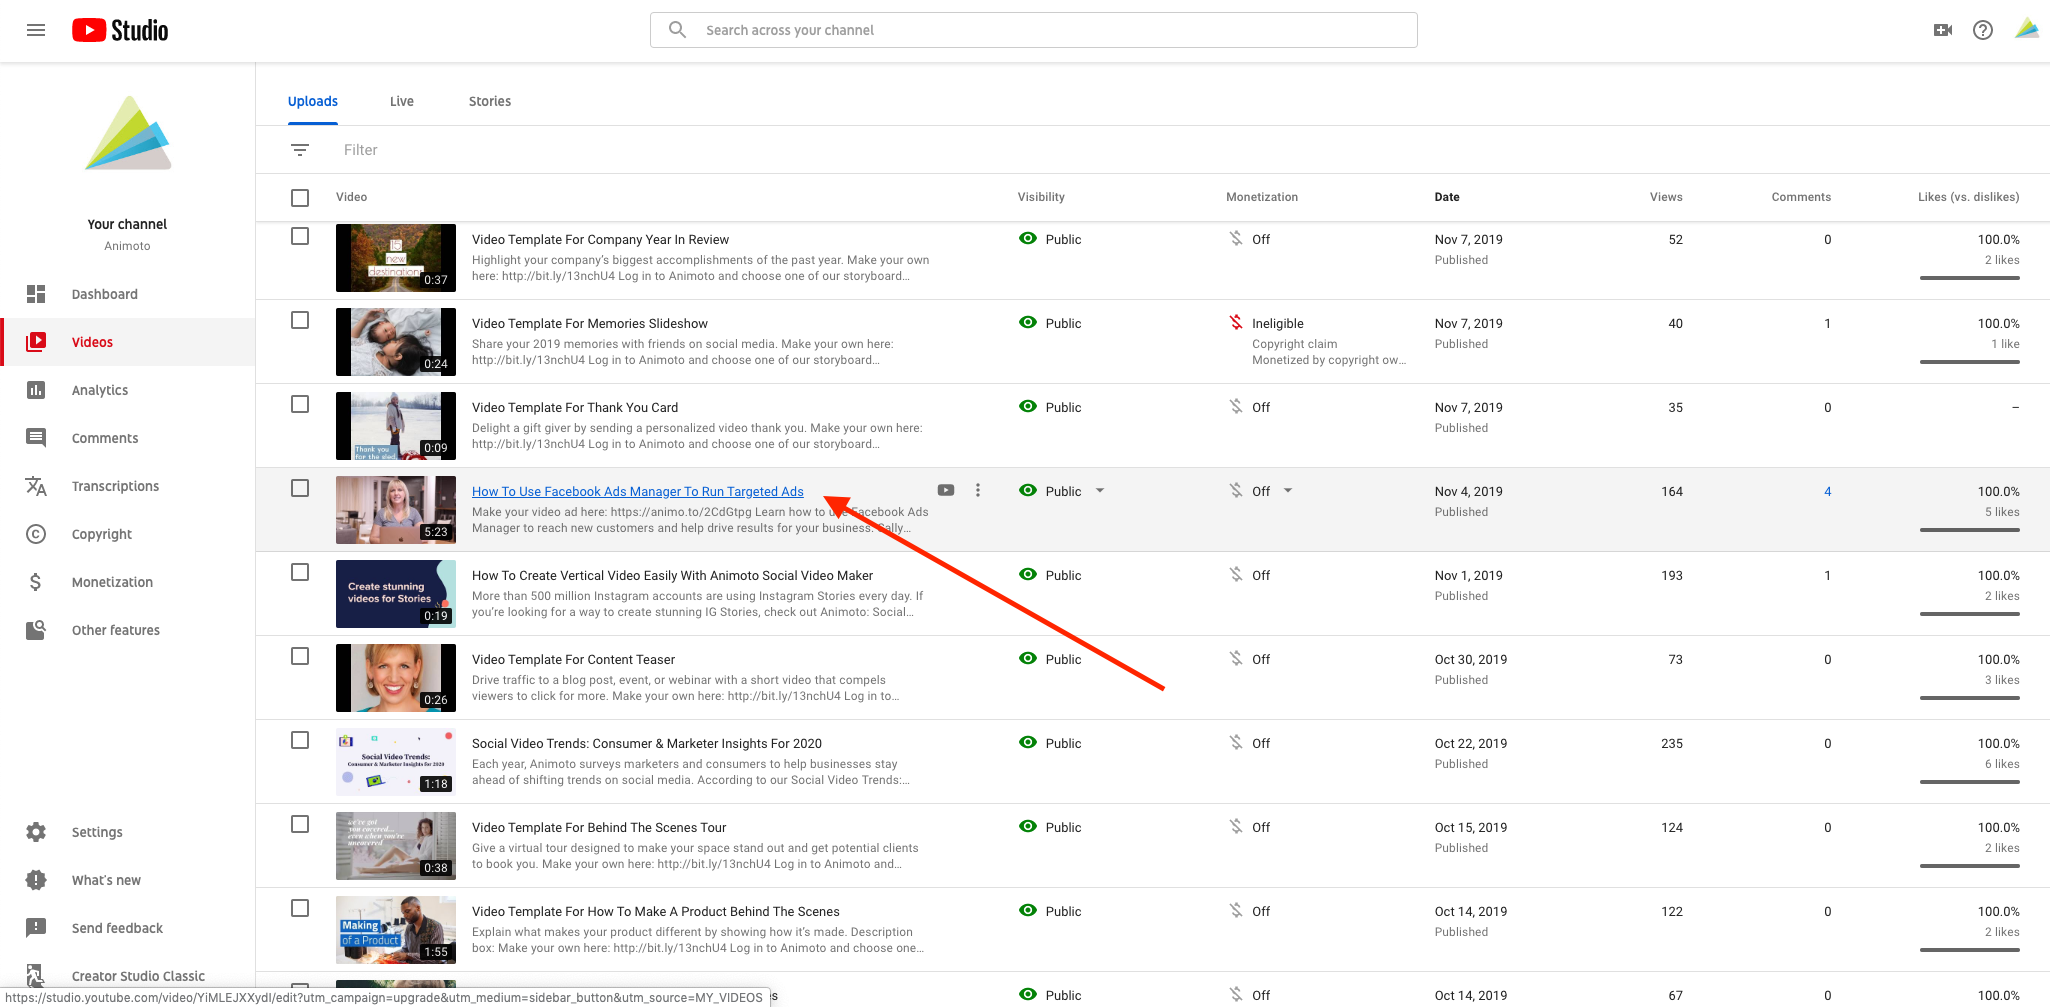Click the View on YouTube icon for Facebook Ads video
2050x1007 pixels.
[946, 490]
